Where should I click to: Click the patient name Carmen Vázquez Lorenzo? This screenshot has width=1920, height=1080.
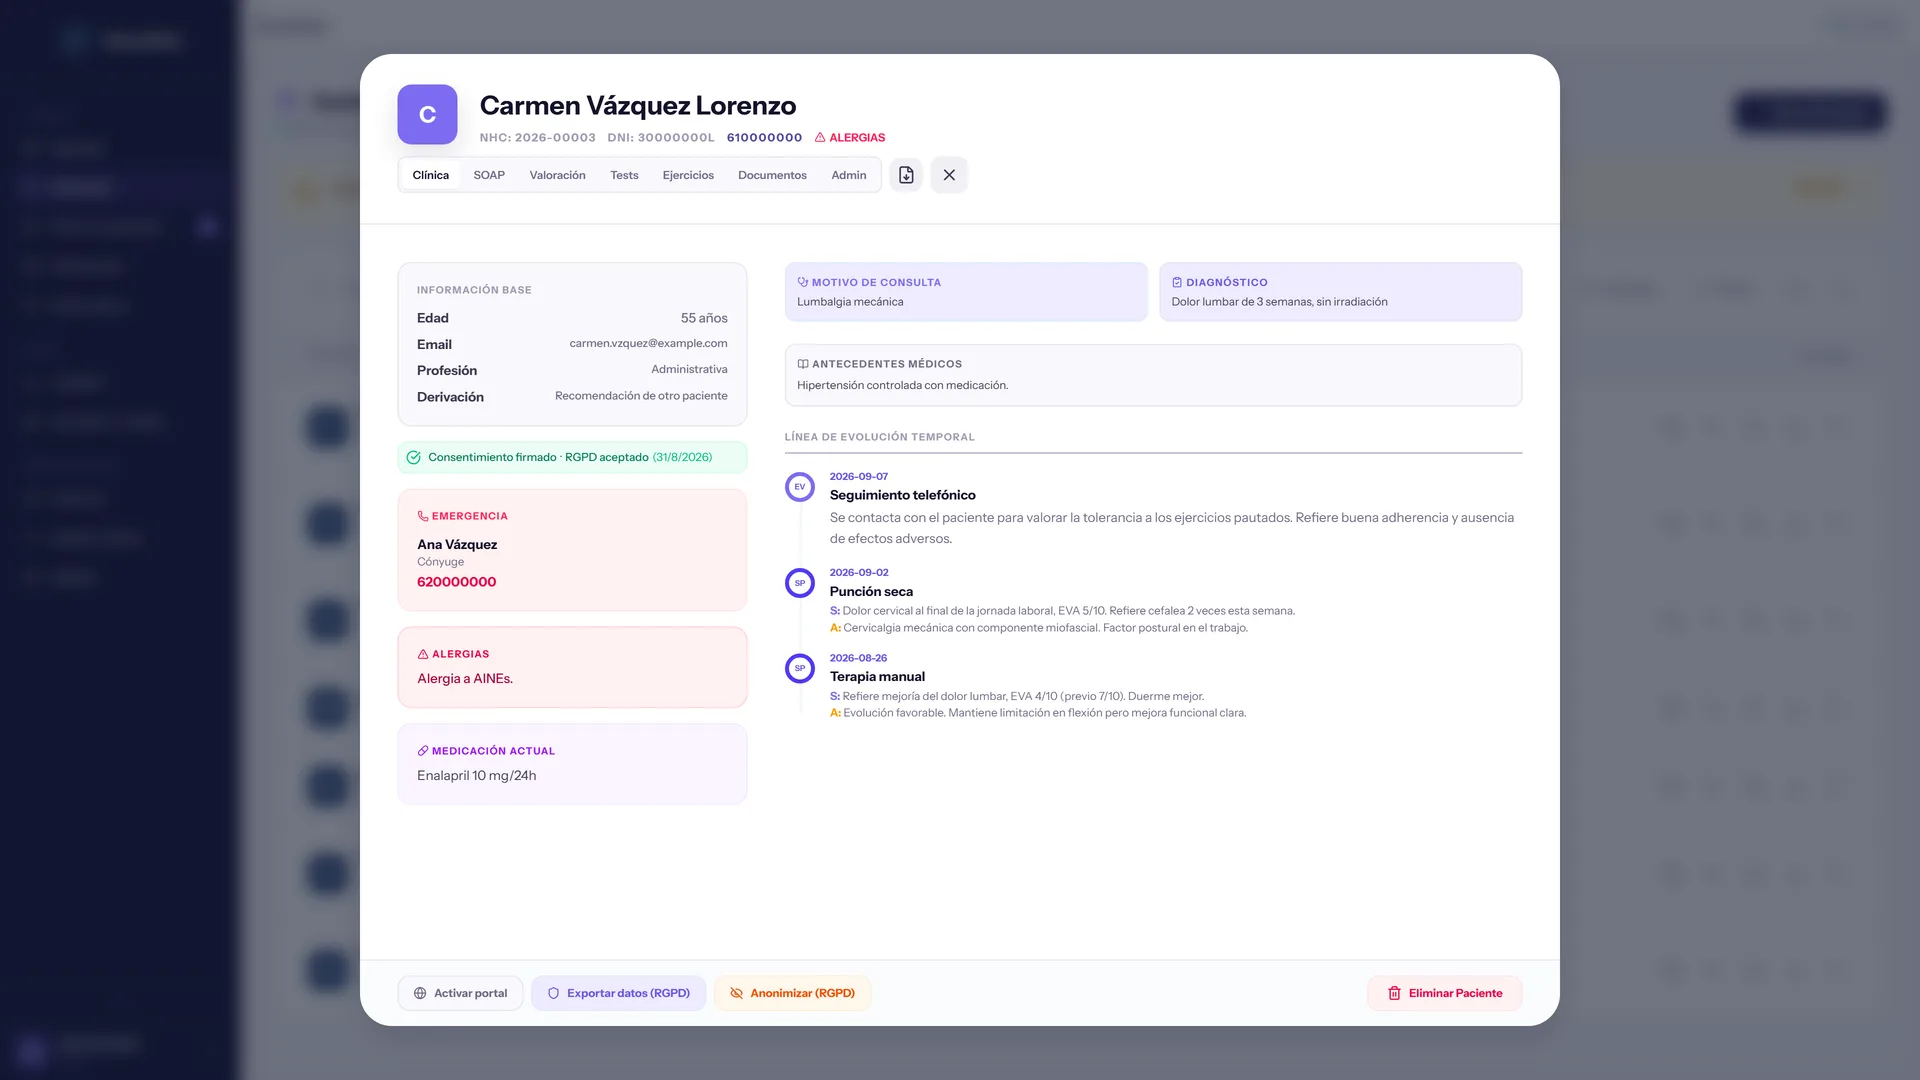coord(638,106)
